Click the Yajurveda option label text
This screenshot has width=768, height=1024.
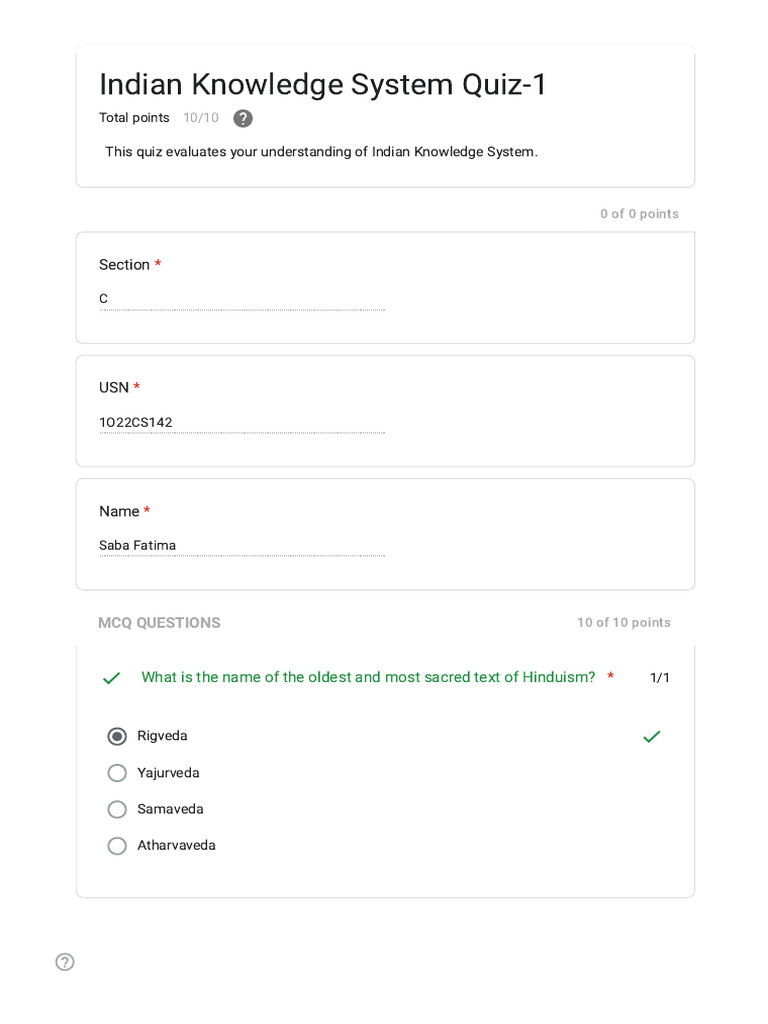tap(168, 773)
